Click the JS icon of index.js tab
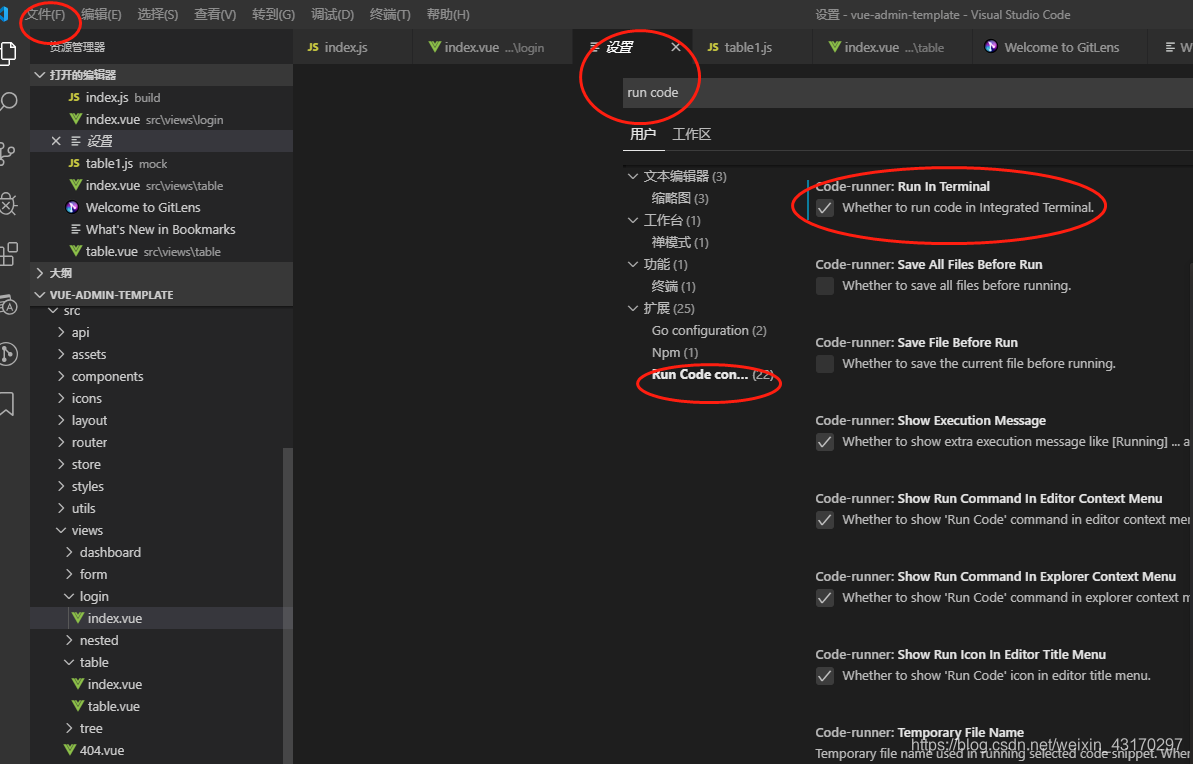This screenshot has width=1193, height=764. click(313, 47)
